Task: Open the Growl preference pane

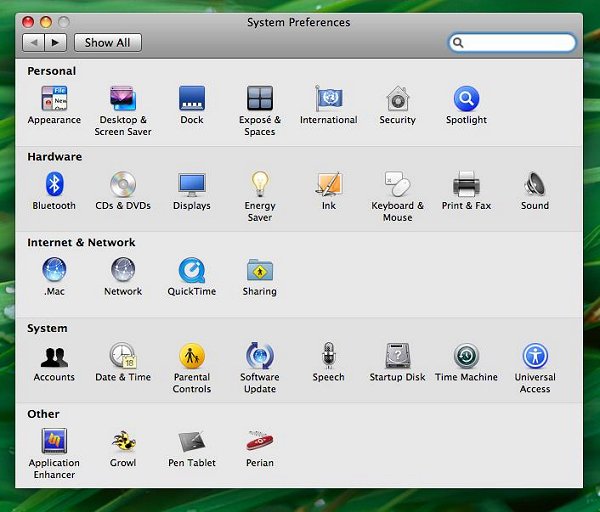Action: (123, 442)
